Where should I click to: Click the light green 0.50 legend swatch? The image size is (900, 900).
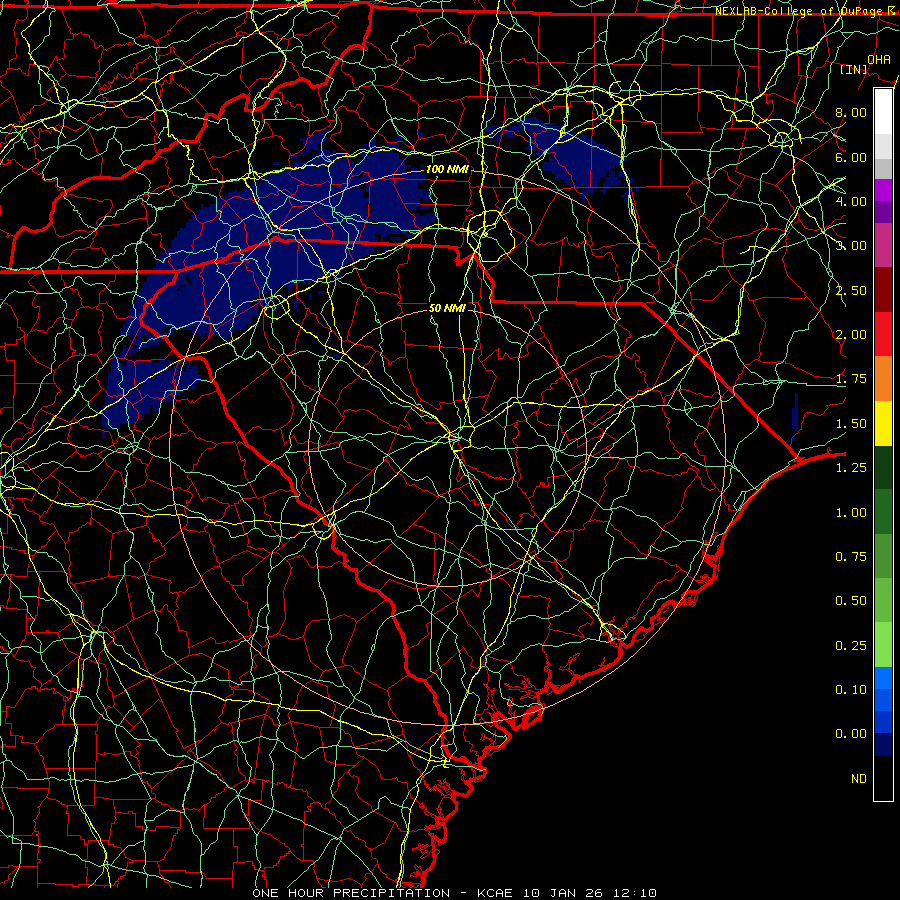(x=883, y=600)
